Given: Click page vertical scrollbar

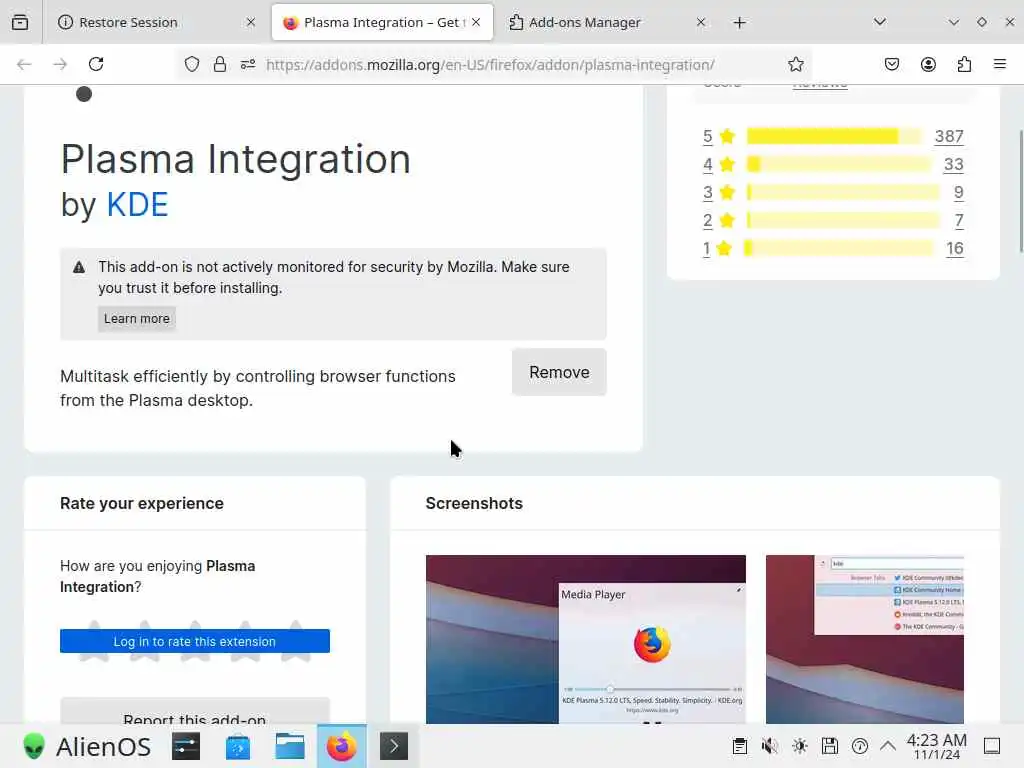Looking at the screenshot, I should [1020, 191].
